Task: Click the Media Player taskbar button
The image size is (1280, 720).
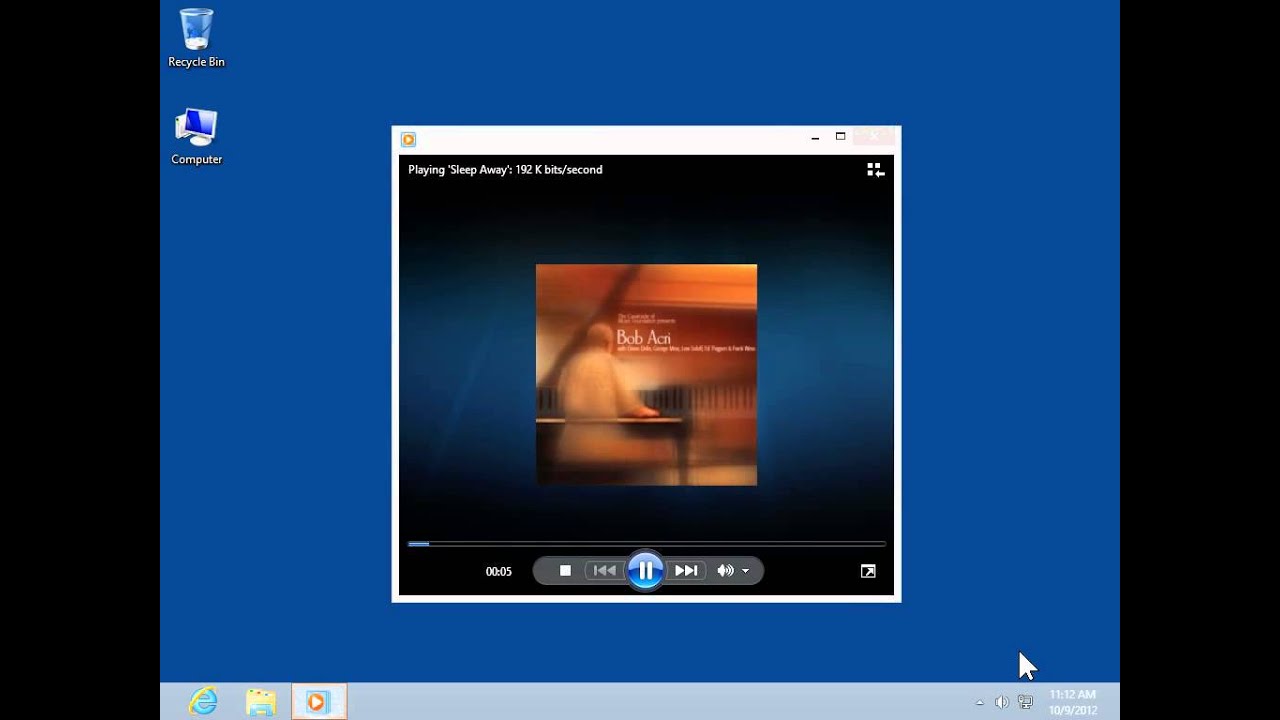Action: pyautogui.click(x=319, y=702)
